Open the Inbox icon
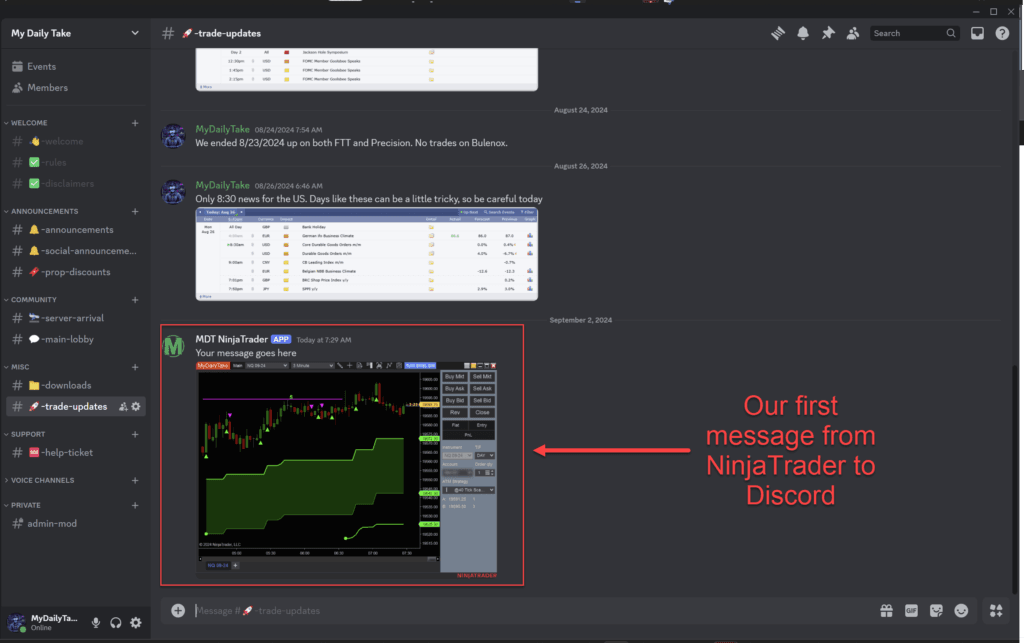Viewport: 1024px width, 643px height. [x=977, y=33]
